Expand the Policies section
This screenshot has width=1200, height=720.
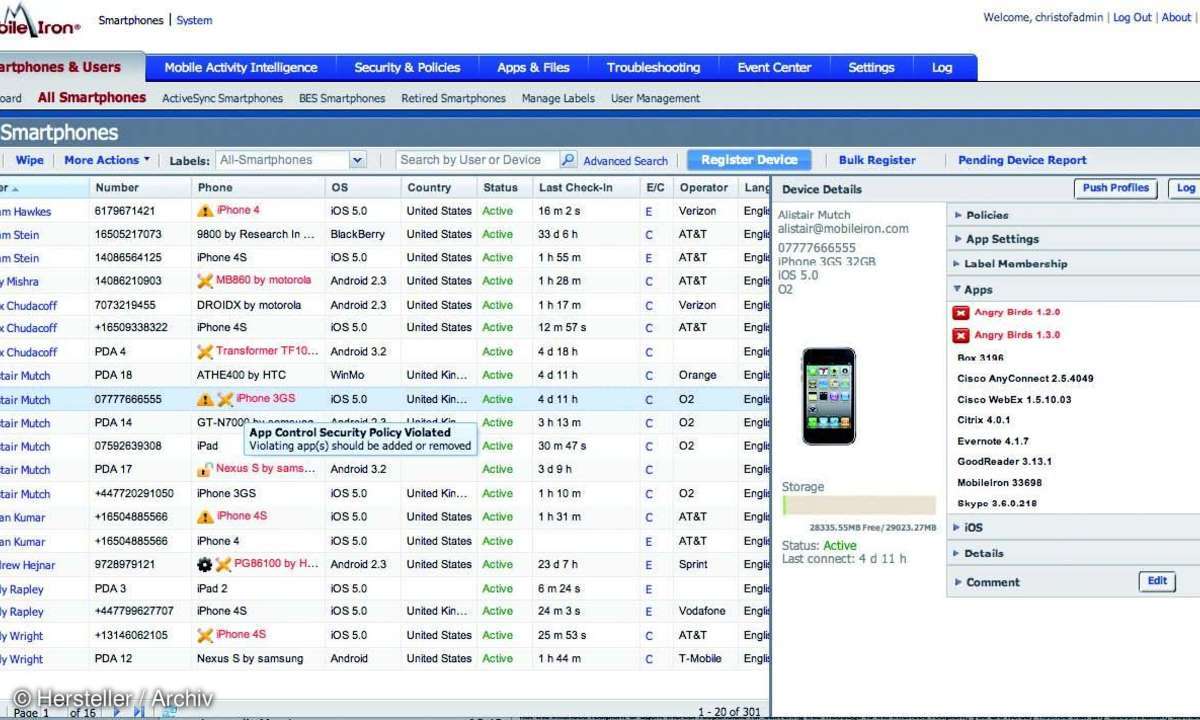pos(1073,215)
